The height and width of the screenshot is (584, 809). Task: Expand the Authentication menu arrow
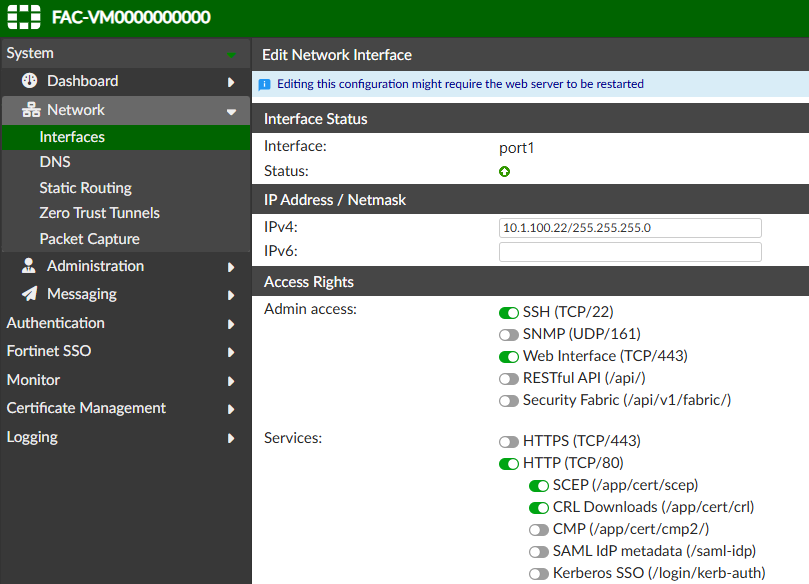pos(231,324)
